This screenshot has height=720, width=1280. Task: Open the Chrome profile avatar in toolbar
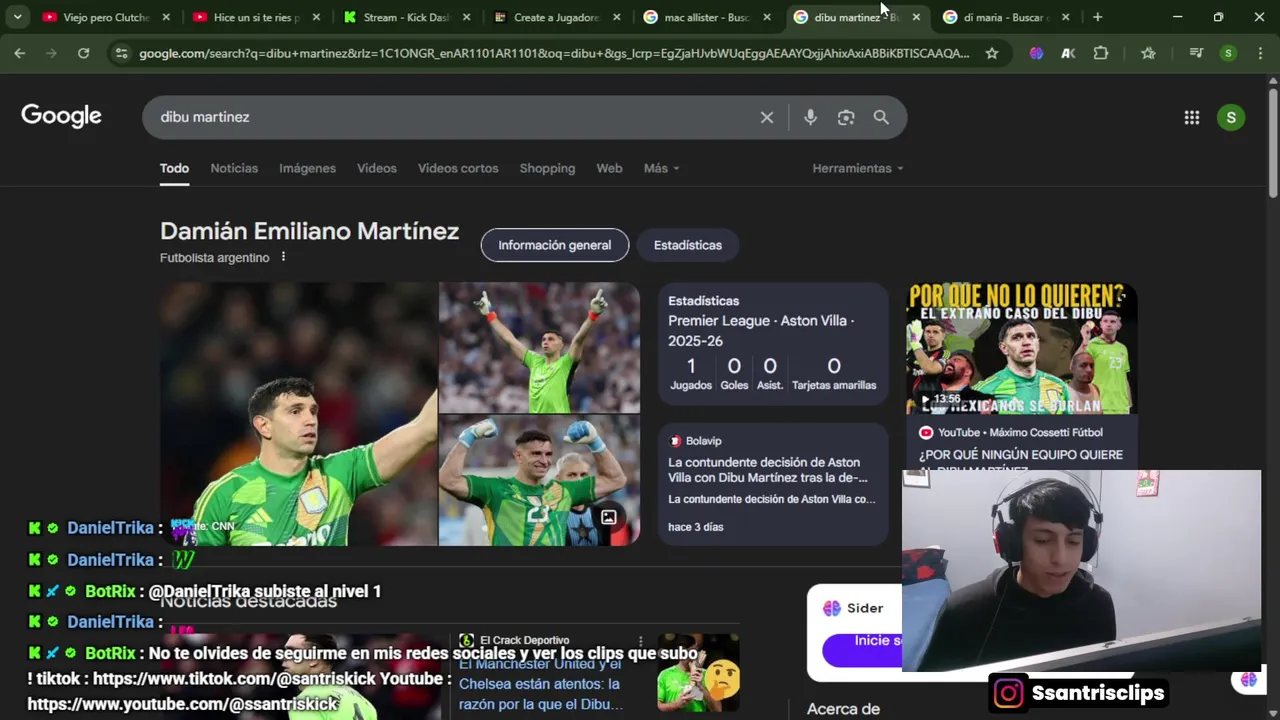point(1228,53)
